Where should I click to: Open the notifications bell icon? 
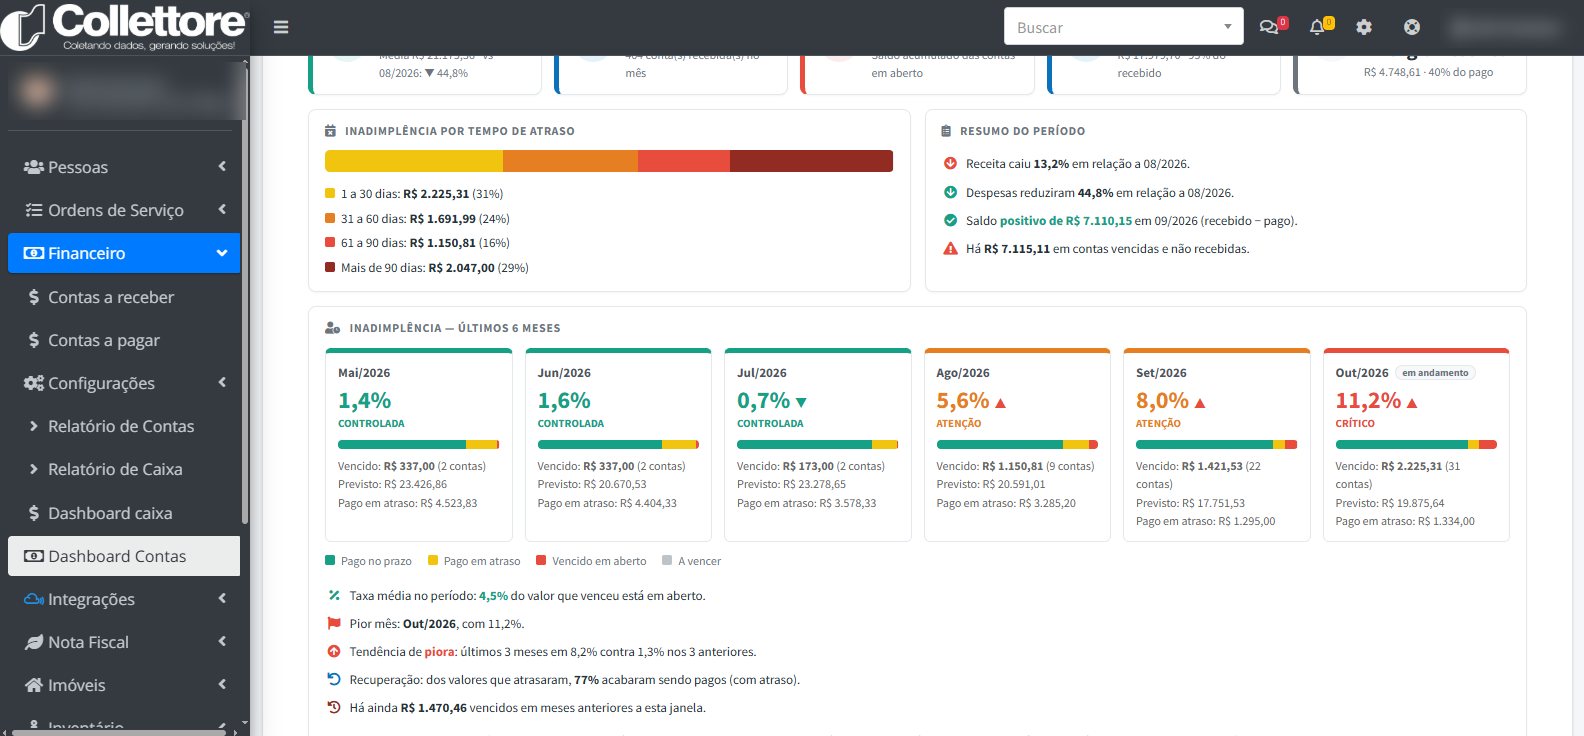coord(1317,27)
